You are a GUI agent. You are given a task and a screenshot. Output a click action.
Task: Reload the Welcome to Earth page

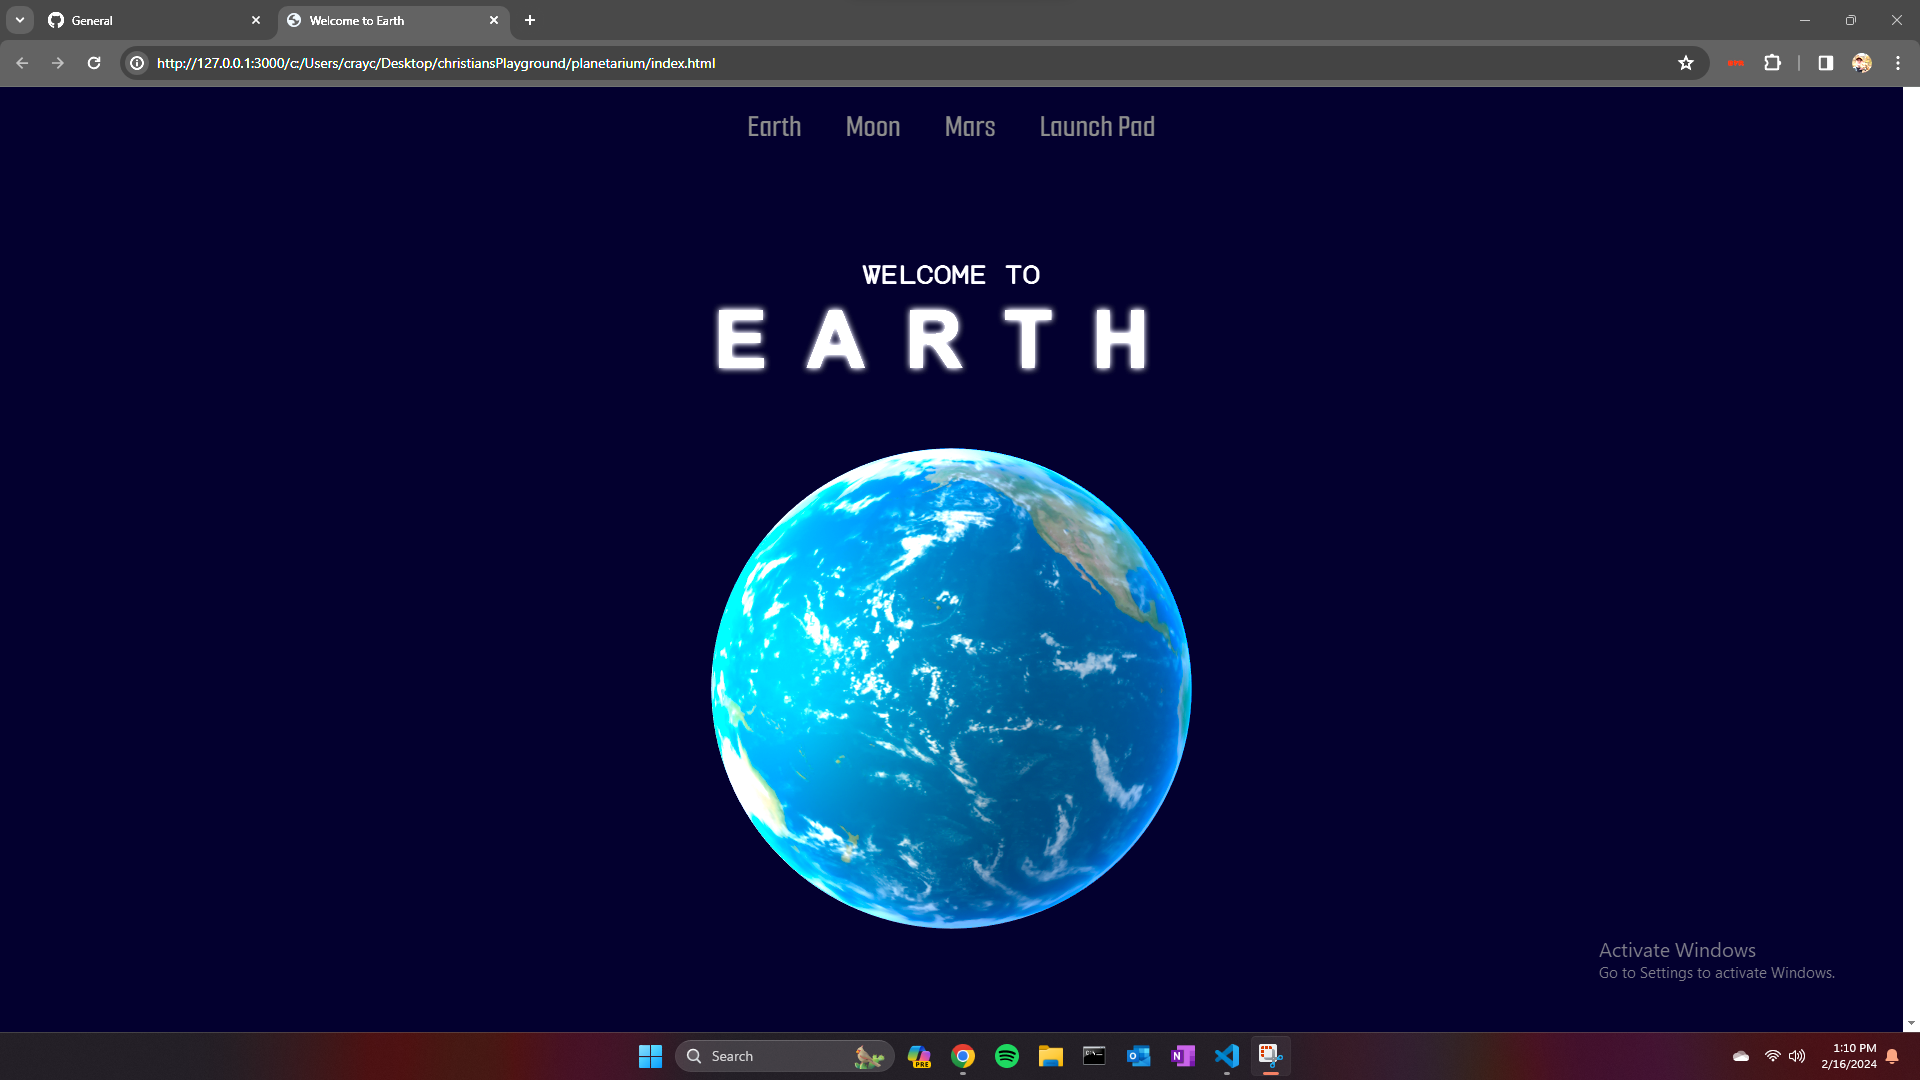(x=94, y=62)
